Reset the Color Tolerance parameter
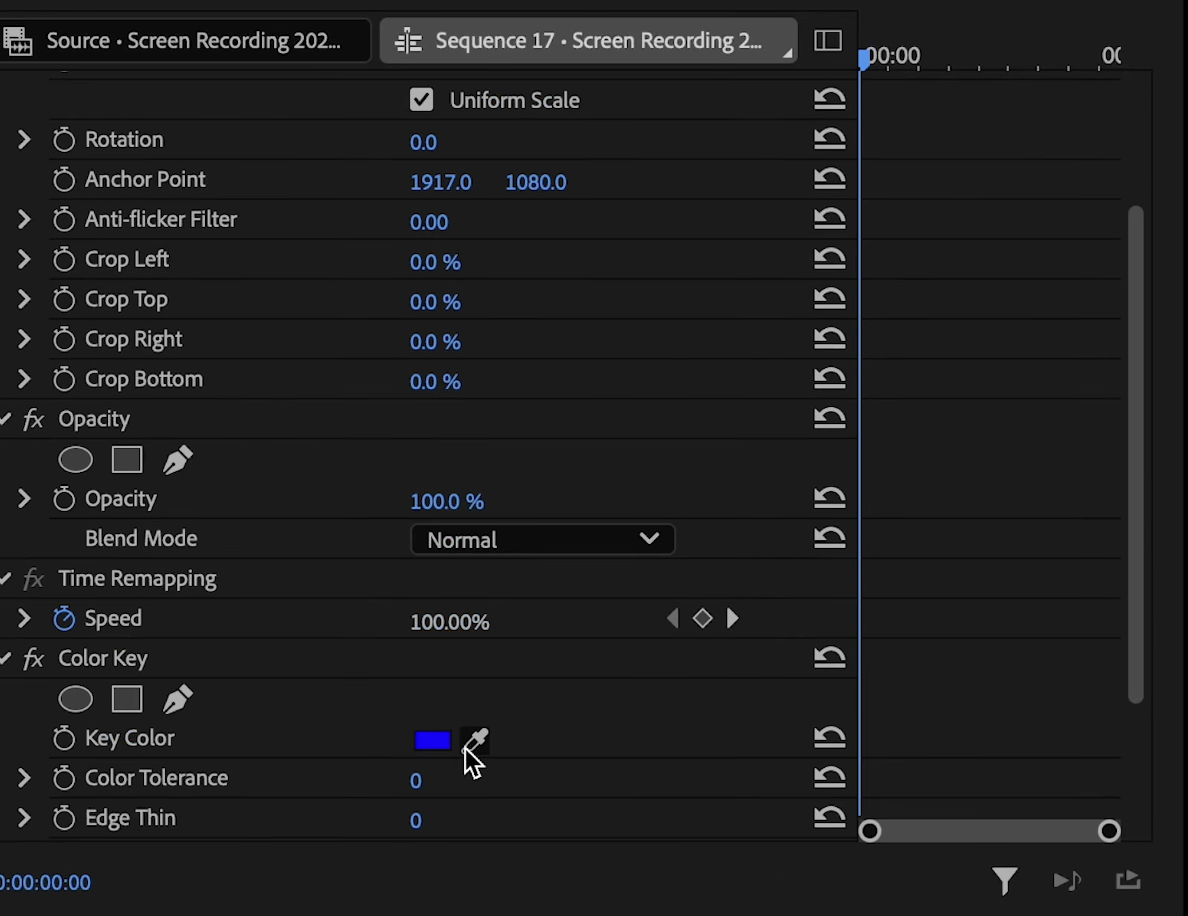1188x916 pixels. pyautogui.click(x=830, y=777)
